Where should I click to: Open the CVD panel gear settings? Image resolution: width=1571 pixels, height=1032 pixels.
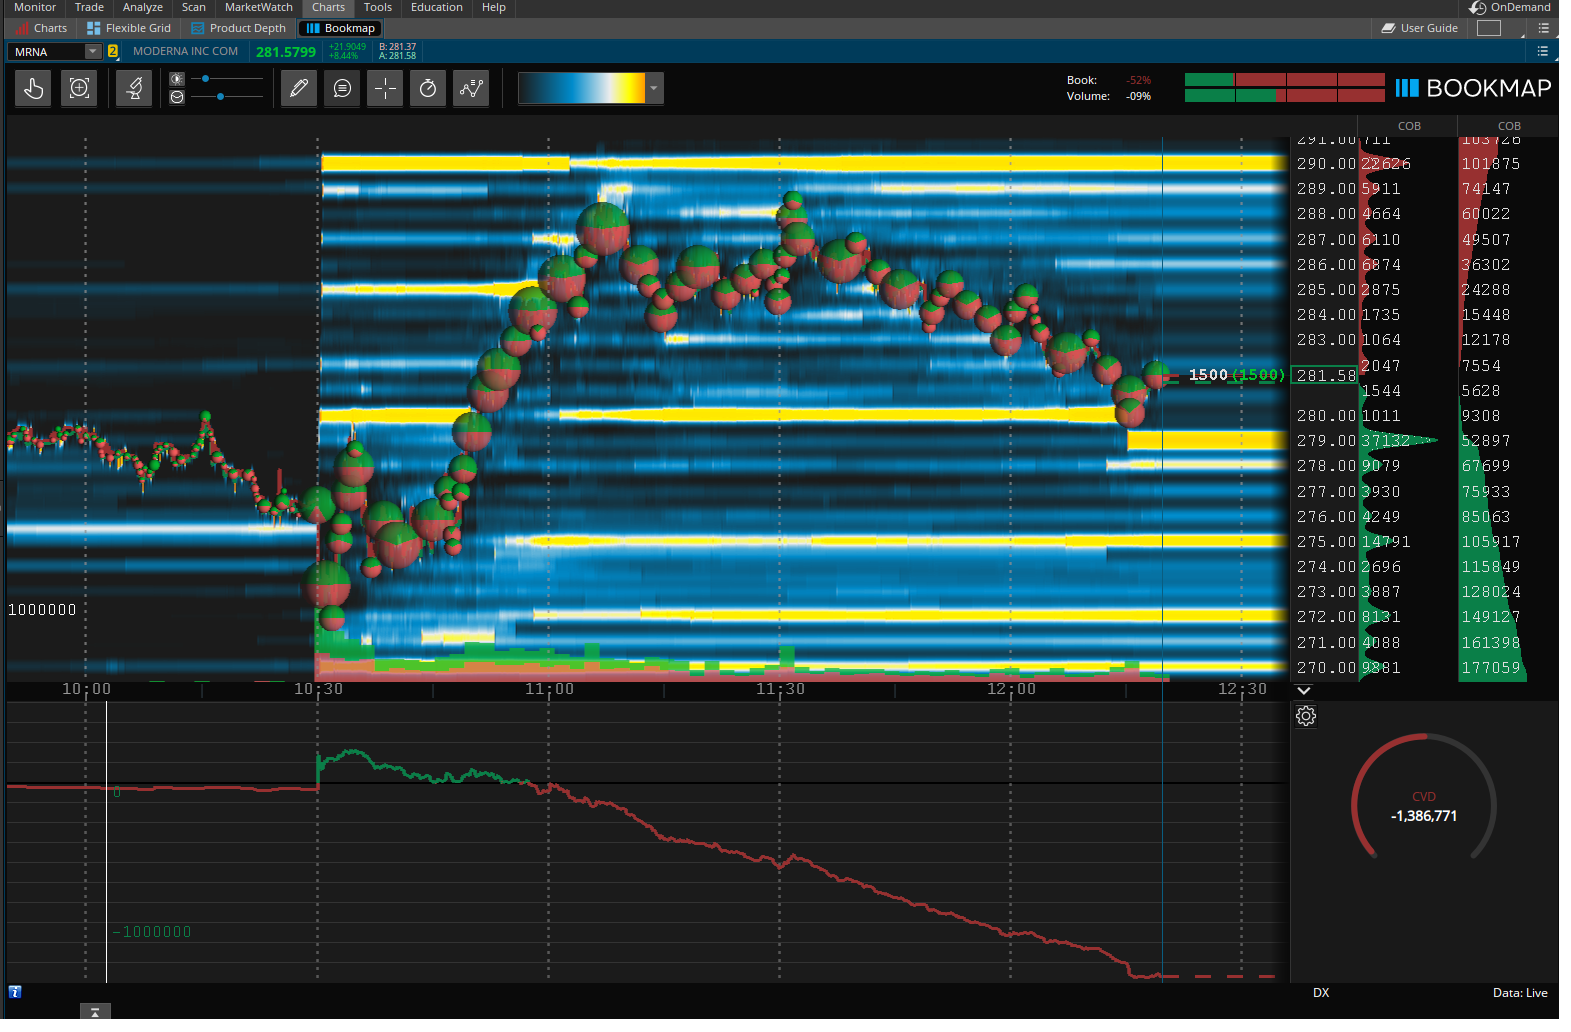[x=1306, y=716]
